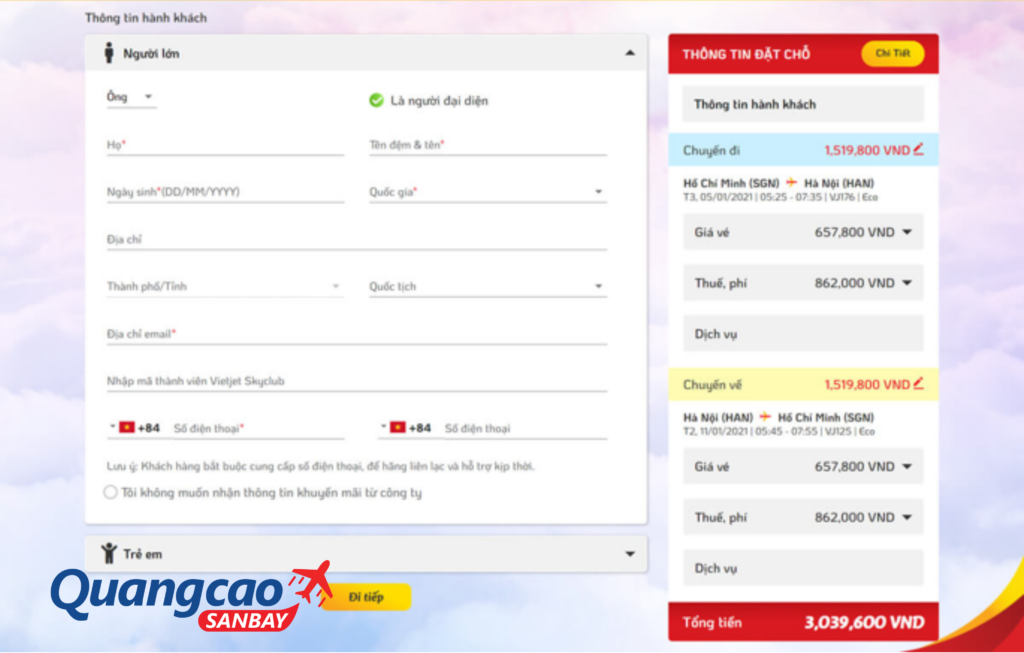
Task: Click the VJ176 flight details line
Action: (x=780, y=197)
